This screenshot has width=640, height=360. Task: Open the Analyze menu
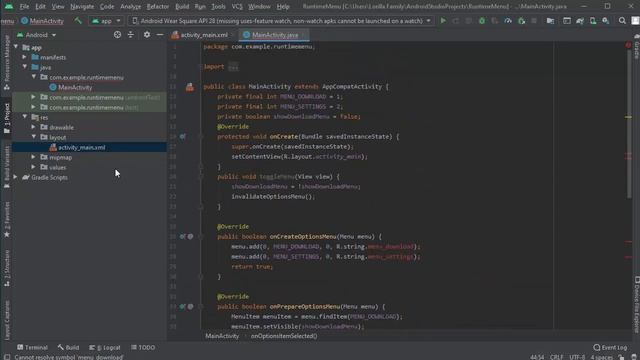pos(131,7)
